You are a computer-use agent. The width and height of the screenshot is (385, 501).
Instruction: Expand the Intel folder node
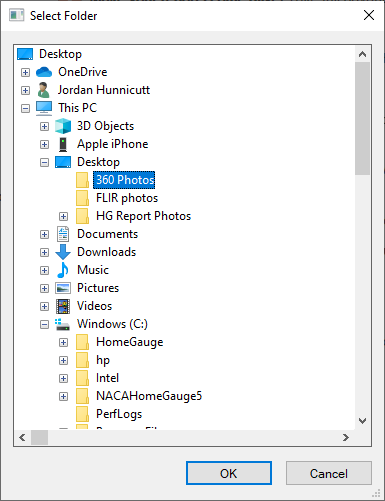[x=63, y=378]
